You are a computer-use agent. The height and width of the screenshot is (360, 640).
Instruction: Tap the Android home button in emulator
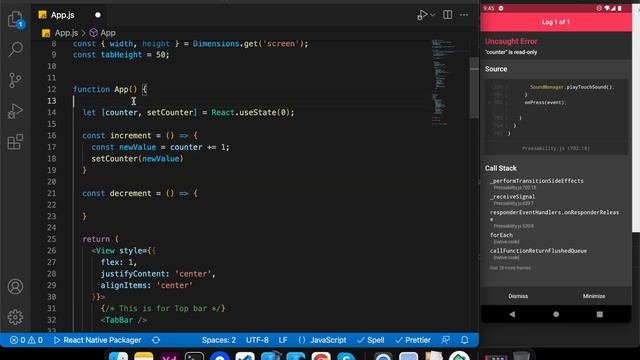tap(556, 314)
